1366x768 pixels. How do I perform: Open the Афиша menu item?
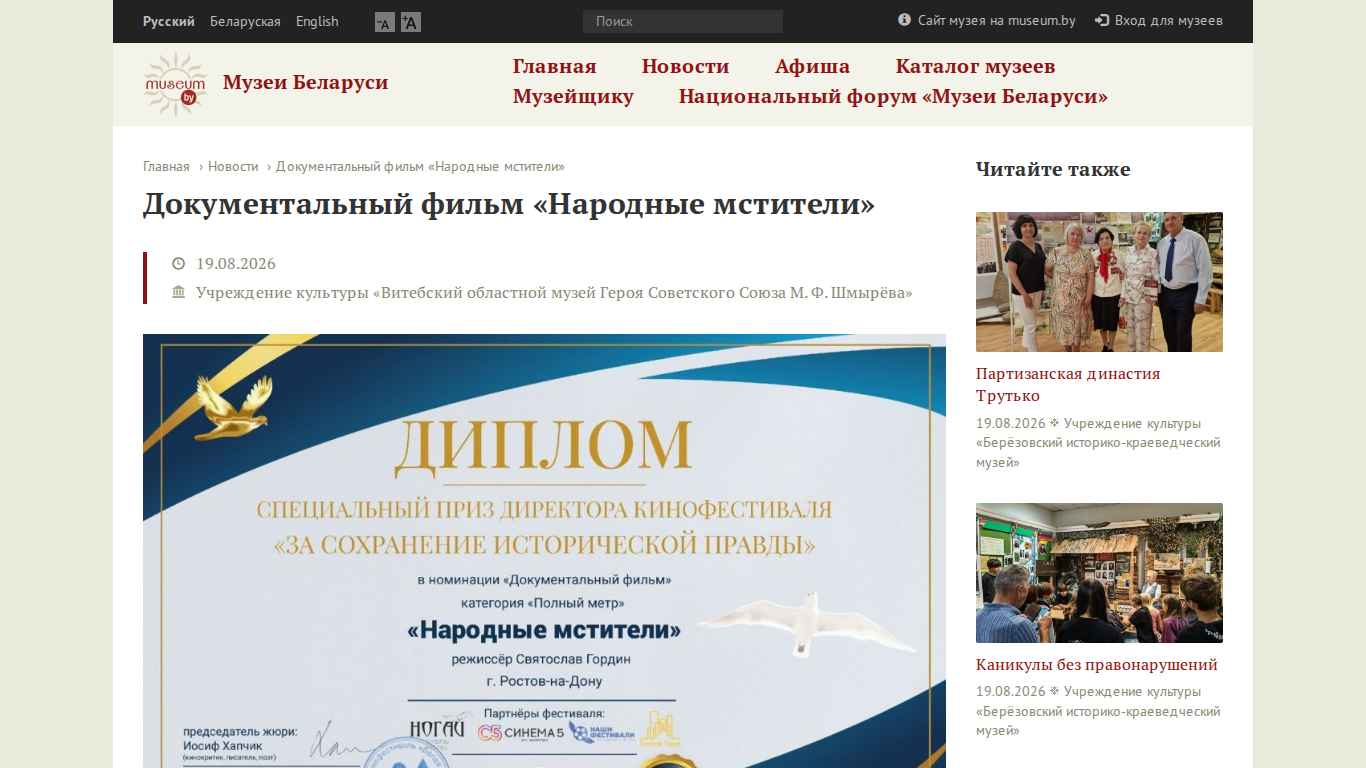tap(813, 66)
